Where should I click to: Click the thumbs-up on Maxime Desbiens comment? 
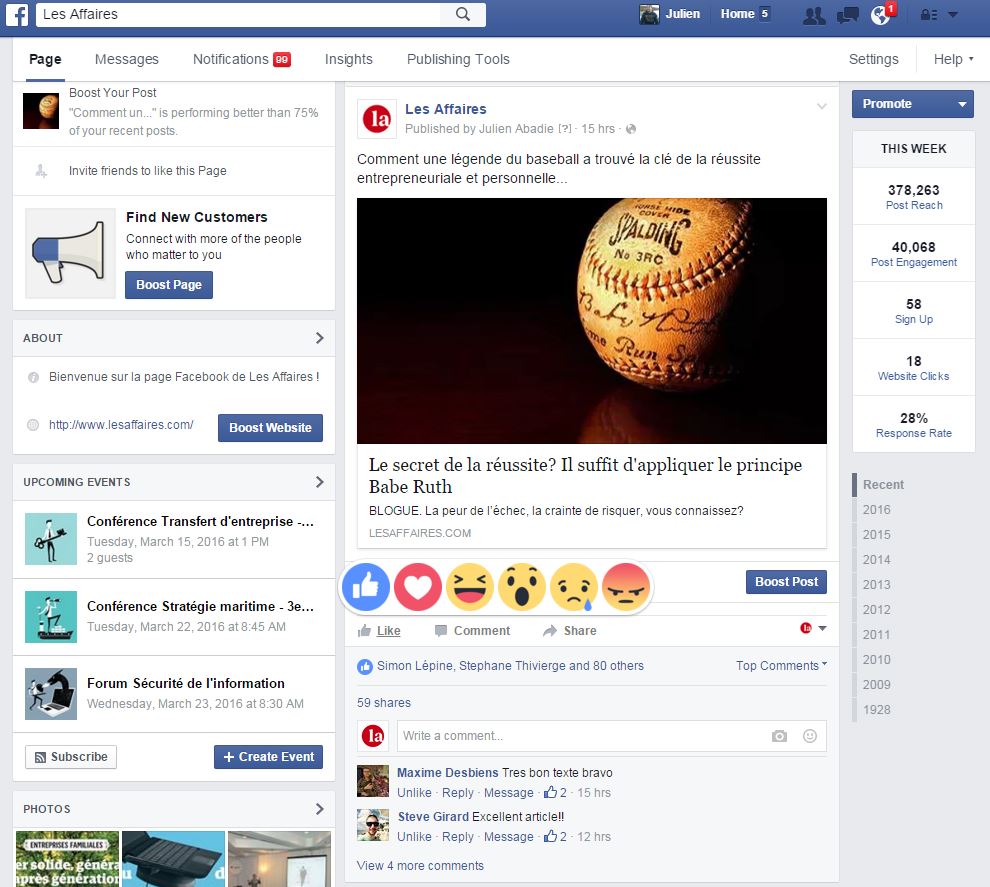(551, 792)
